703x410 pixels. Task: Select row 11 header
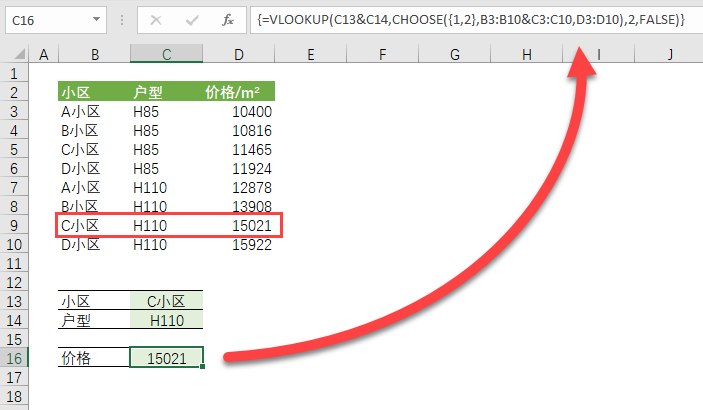point(14,263)
